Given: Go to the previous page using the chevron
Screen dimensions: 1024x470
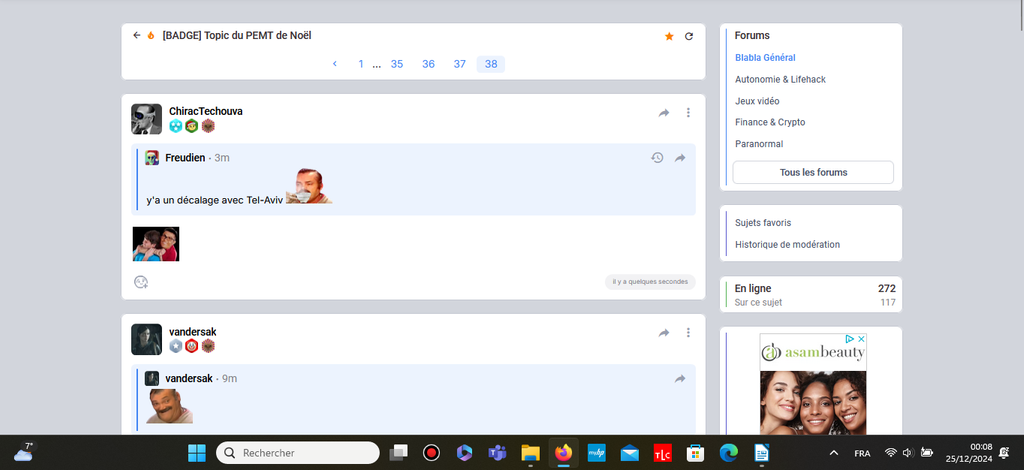Looking at the screenshot, I should [334, 64].
